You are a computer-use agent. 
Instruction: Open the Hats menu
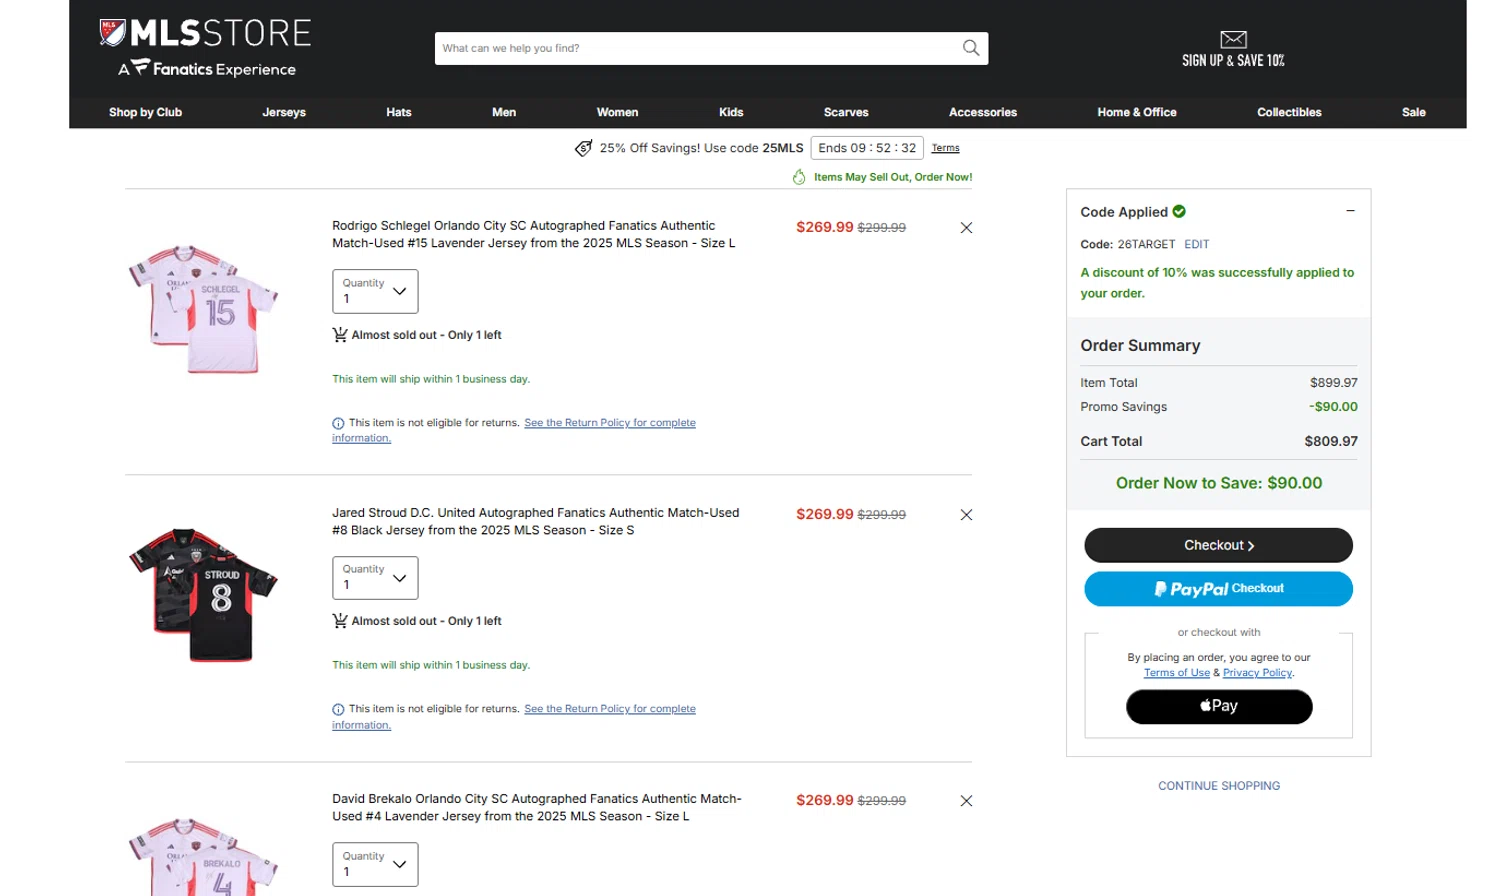pos(399,112)
